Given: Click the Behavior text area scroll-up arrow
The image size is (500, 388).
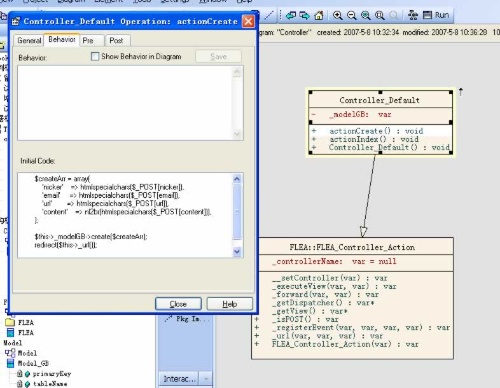Looking at the screenshot, I should pyautogui.click(x=237, y=71).
